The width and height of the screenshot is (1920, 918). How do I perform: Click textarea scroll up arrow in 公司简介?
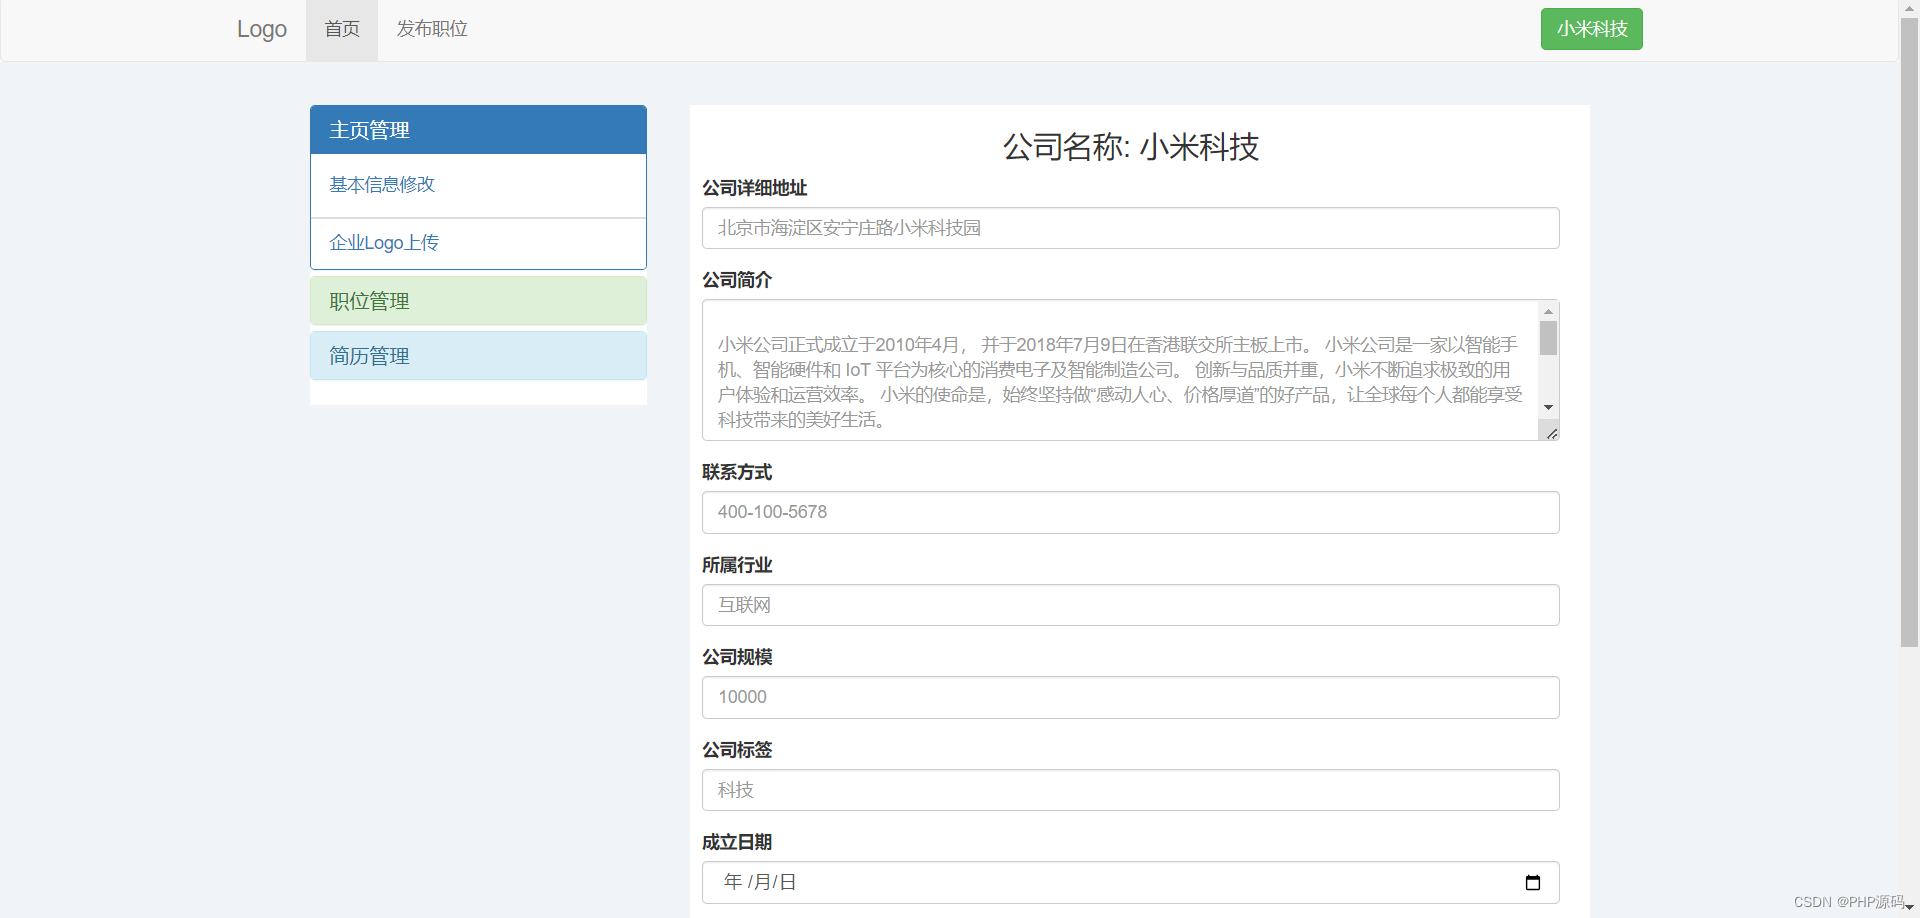(1548, 311)
